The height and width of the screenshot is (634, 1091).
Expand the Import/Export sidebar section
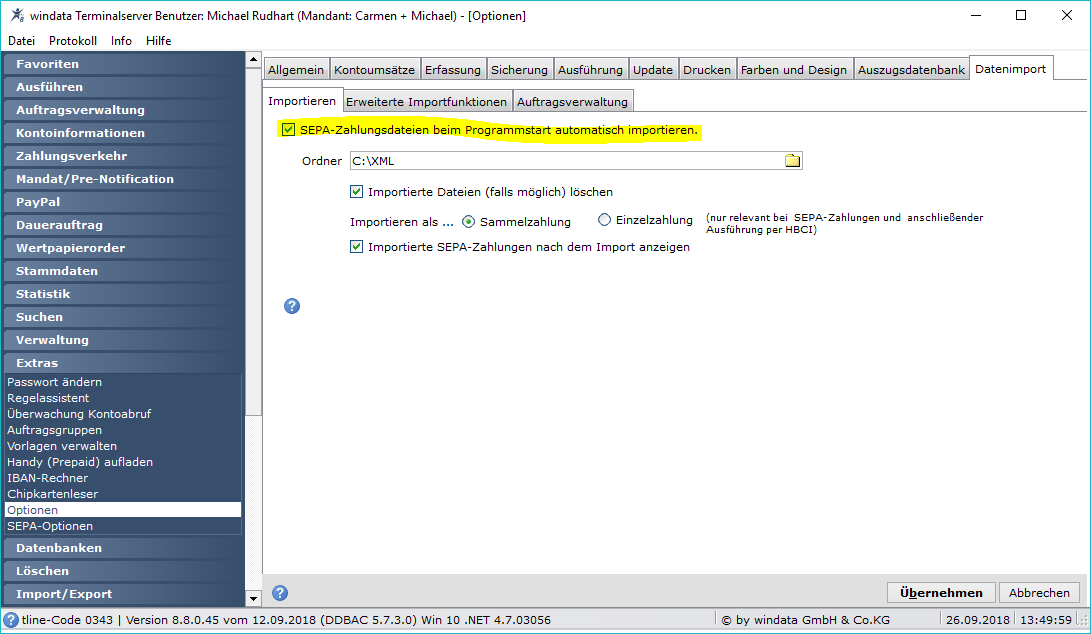[123, 594]
